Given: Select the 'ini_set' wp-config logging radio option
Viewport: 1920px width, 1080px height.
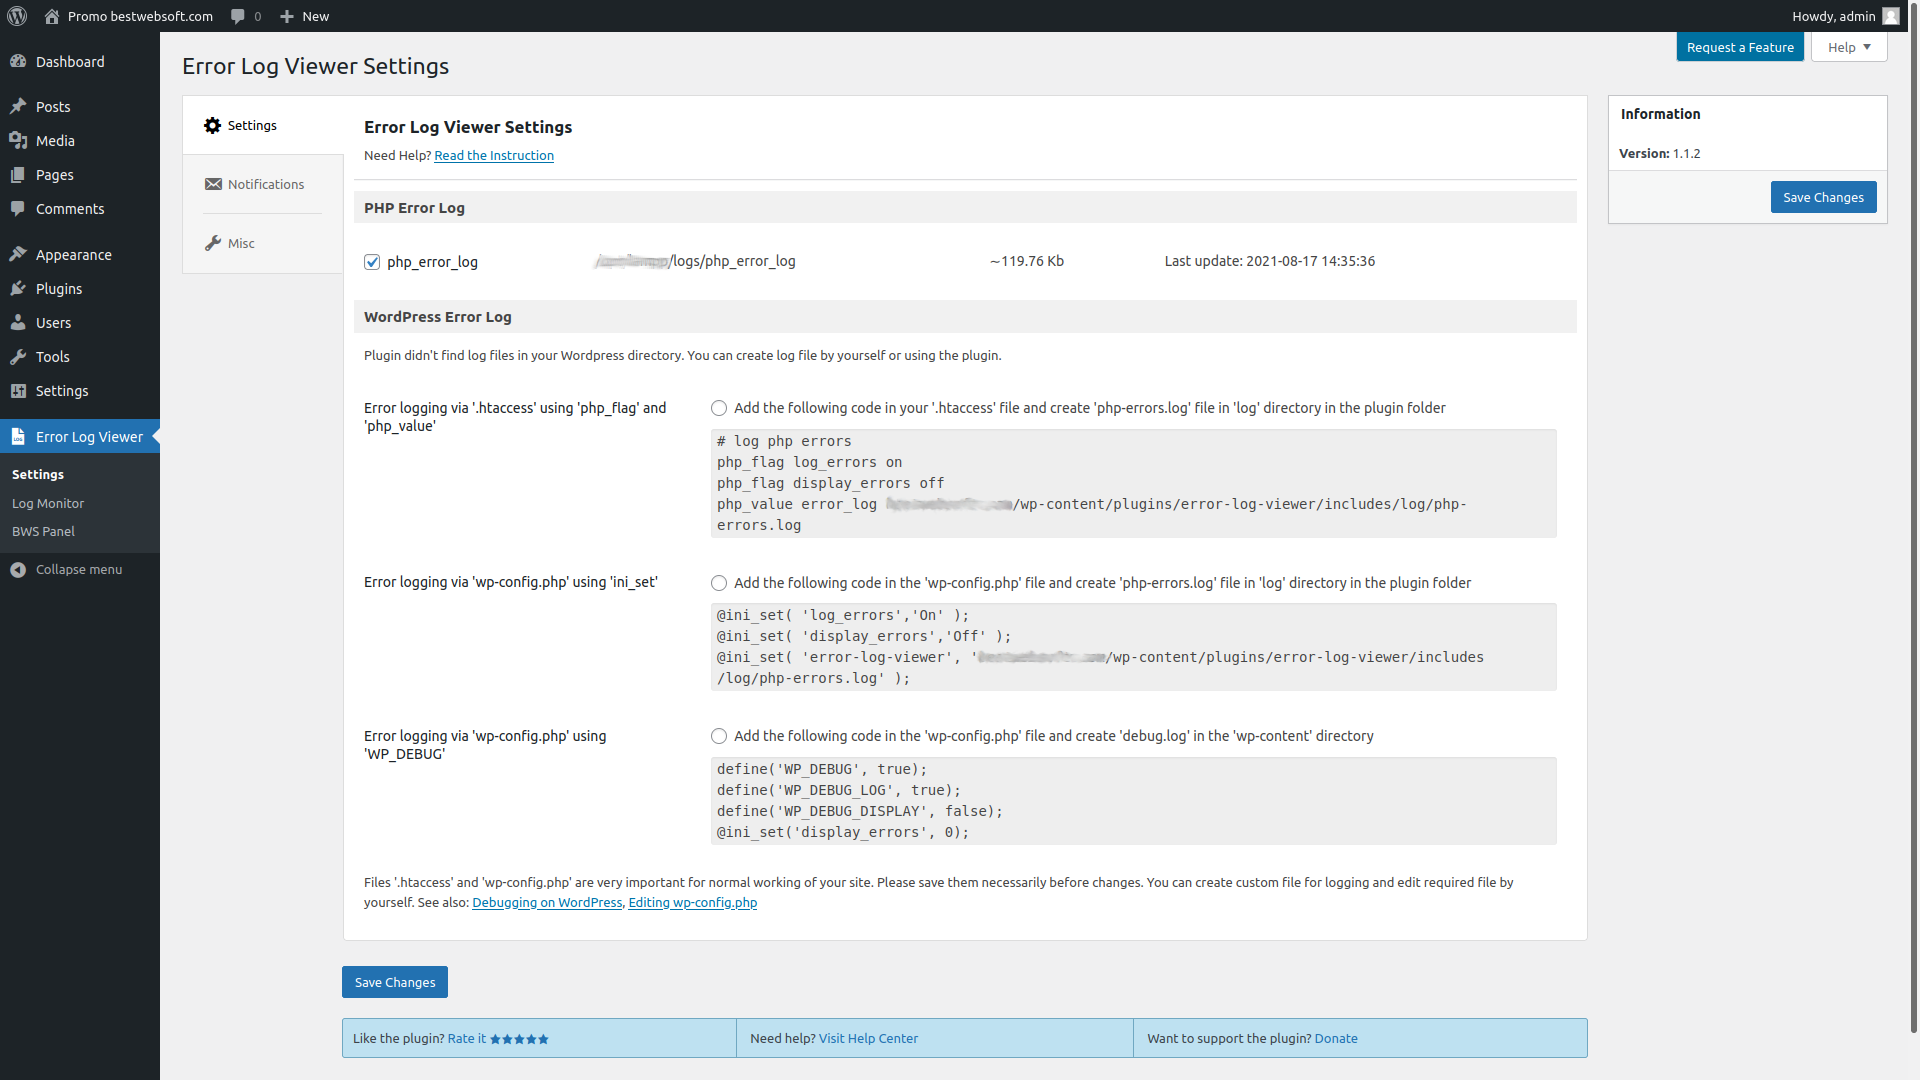Looking at the screenshot, I should pos(719,583).
